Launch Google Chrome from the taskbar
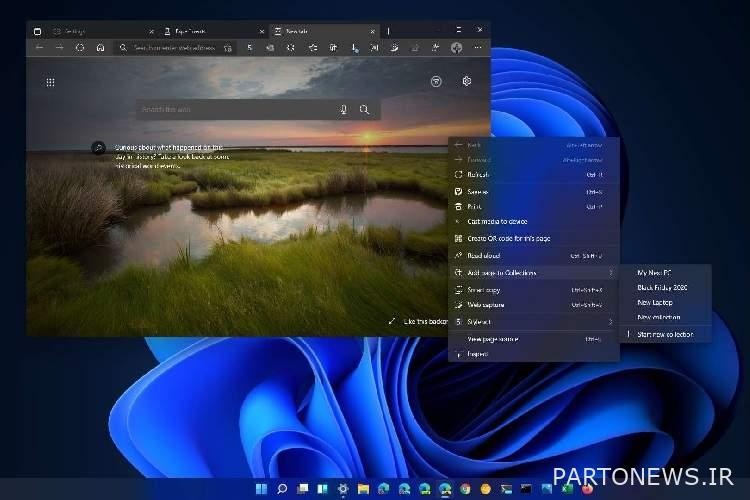Viewport: 750px width, 500px height. click(465, 489)
